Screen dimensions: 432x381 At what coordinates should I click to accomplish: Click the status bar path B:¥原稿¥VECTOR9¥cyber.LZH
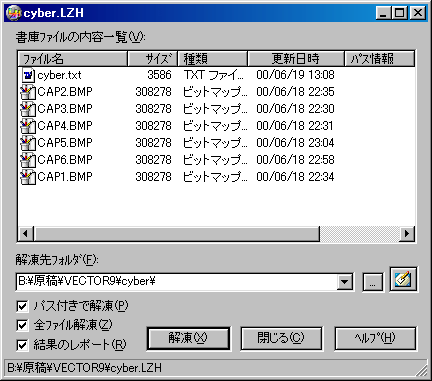(85, 368)
